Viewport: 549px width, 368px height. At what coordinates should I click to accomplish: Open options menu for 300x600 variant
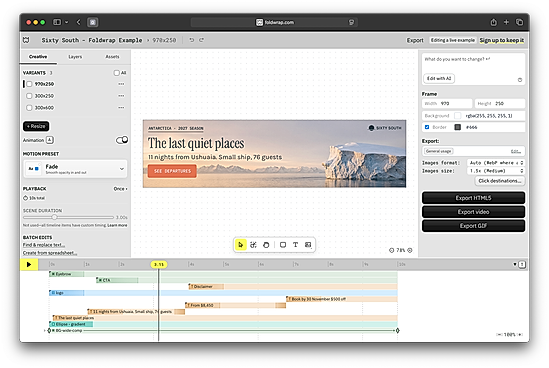(121, 108)
